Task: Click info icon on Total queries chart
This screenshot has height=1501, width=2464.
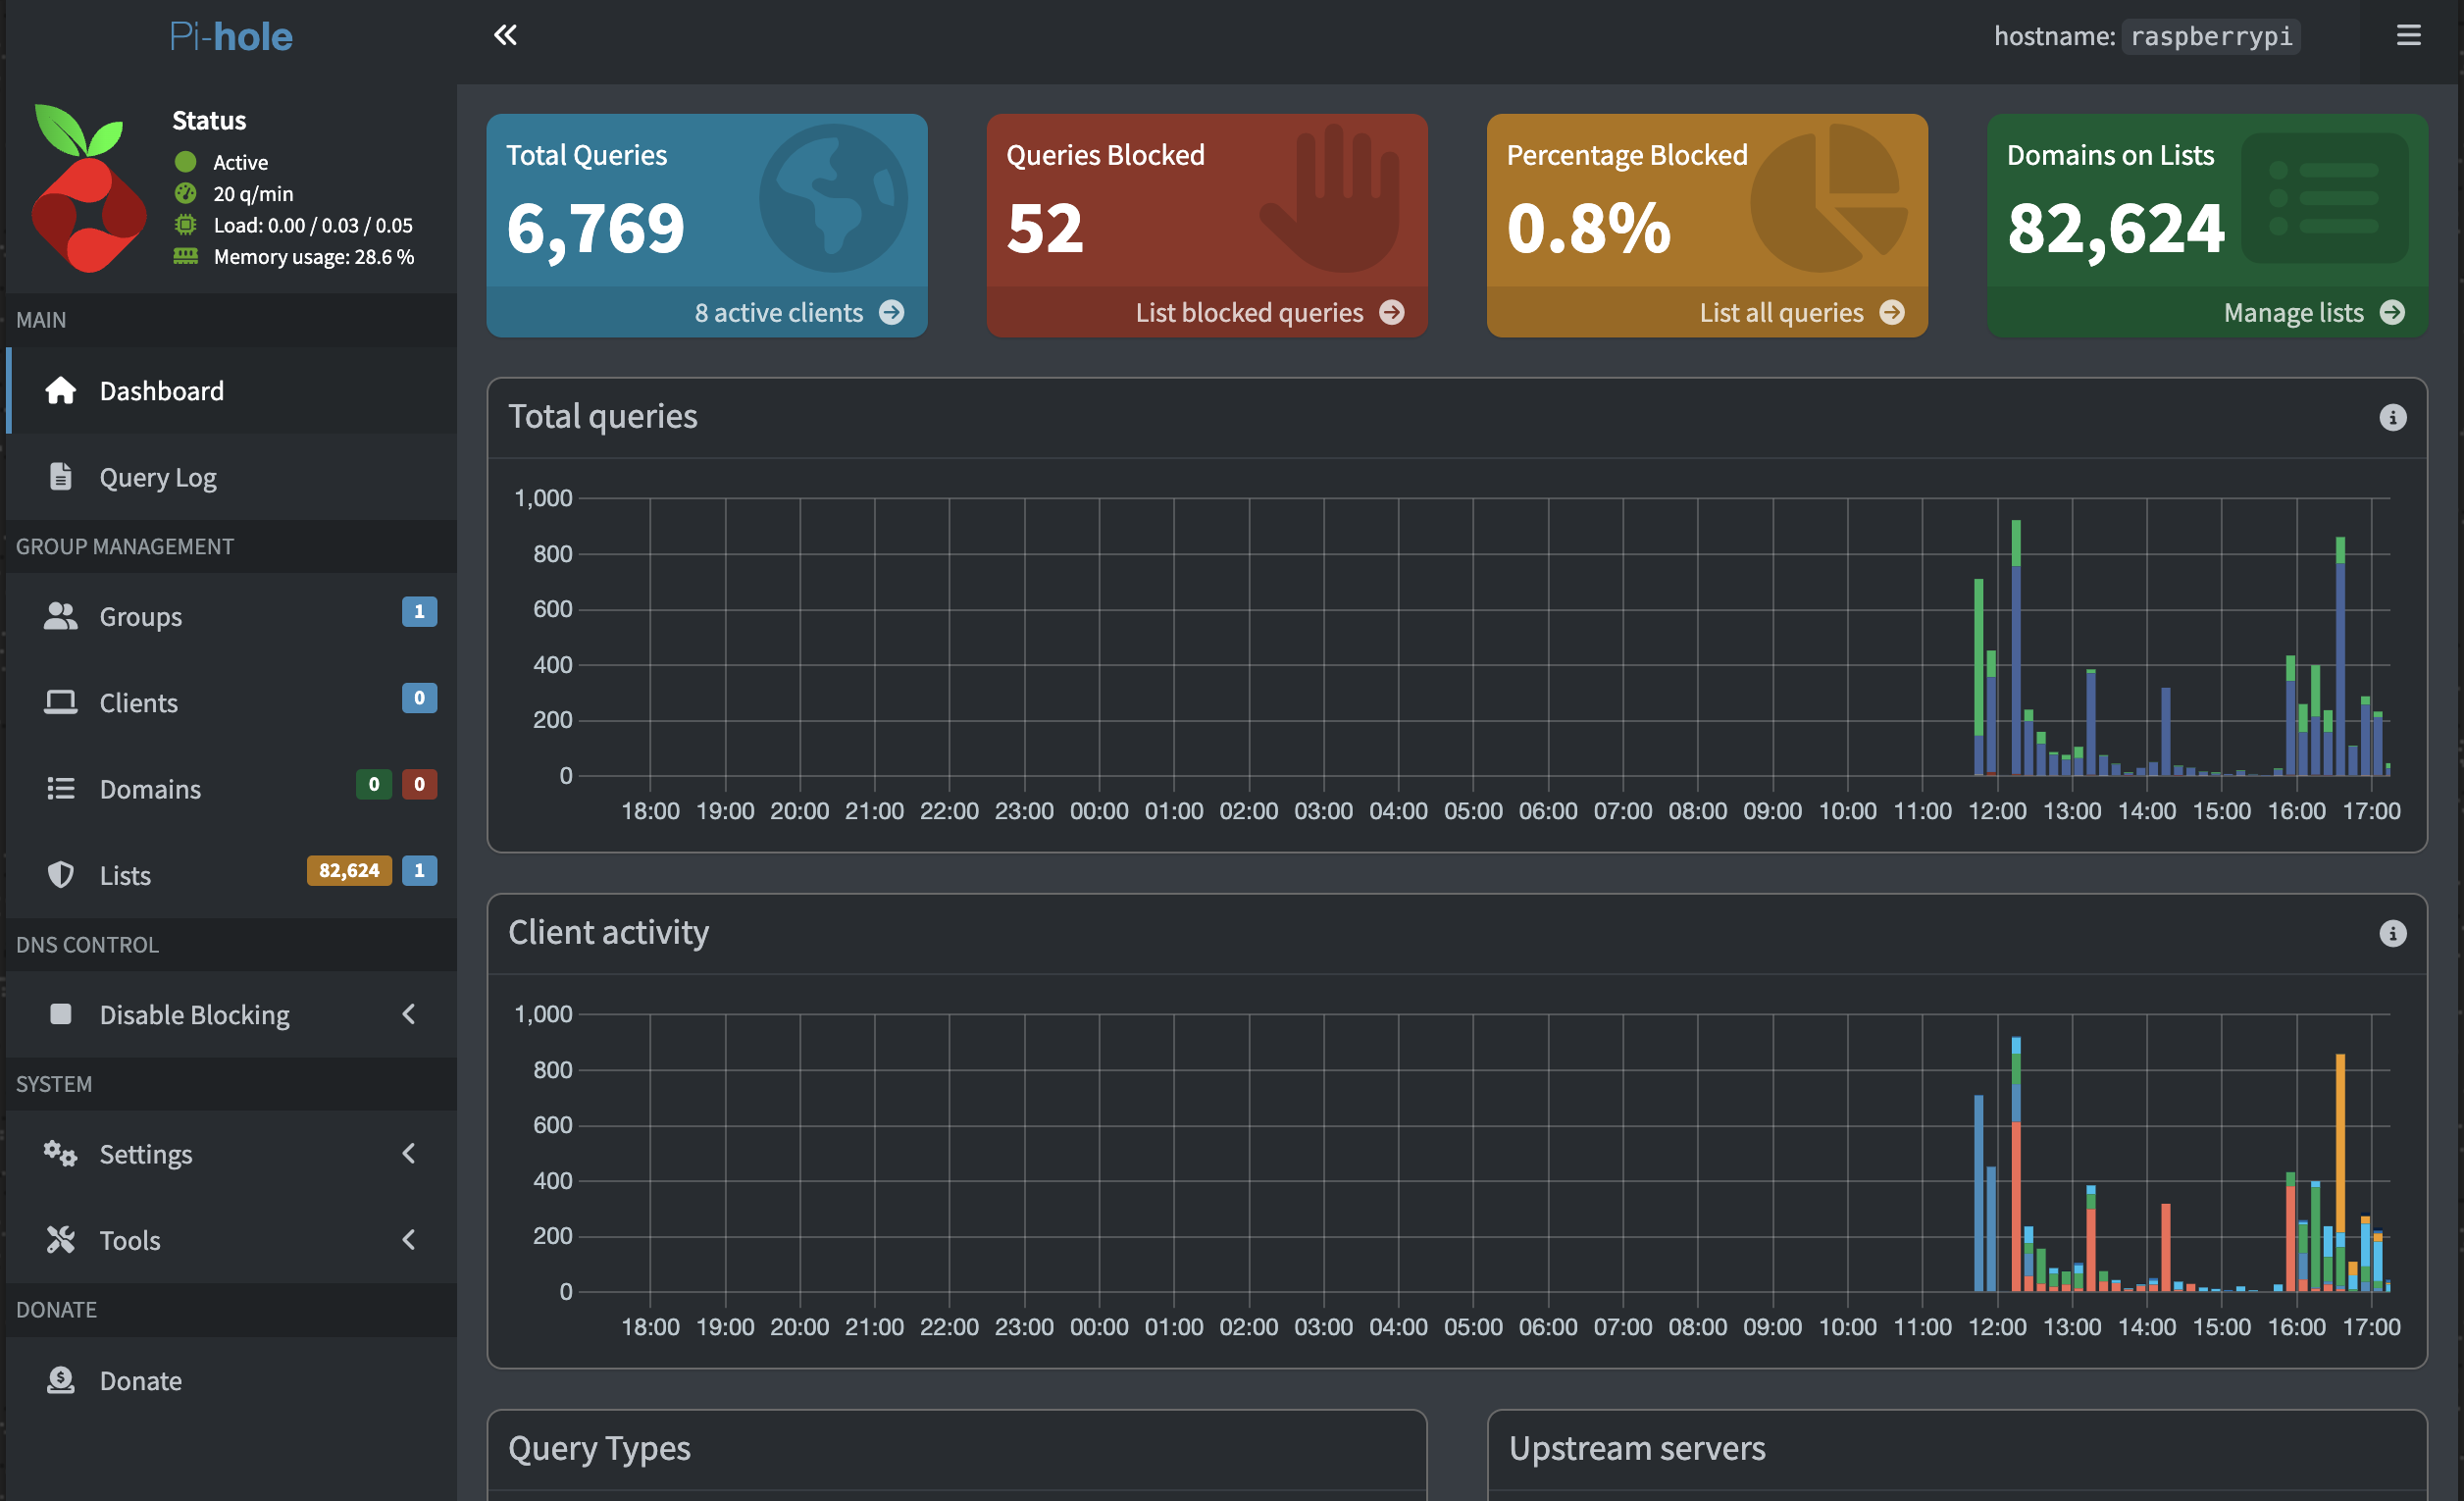Action: tap(2392, 417)
